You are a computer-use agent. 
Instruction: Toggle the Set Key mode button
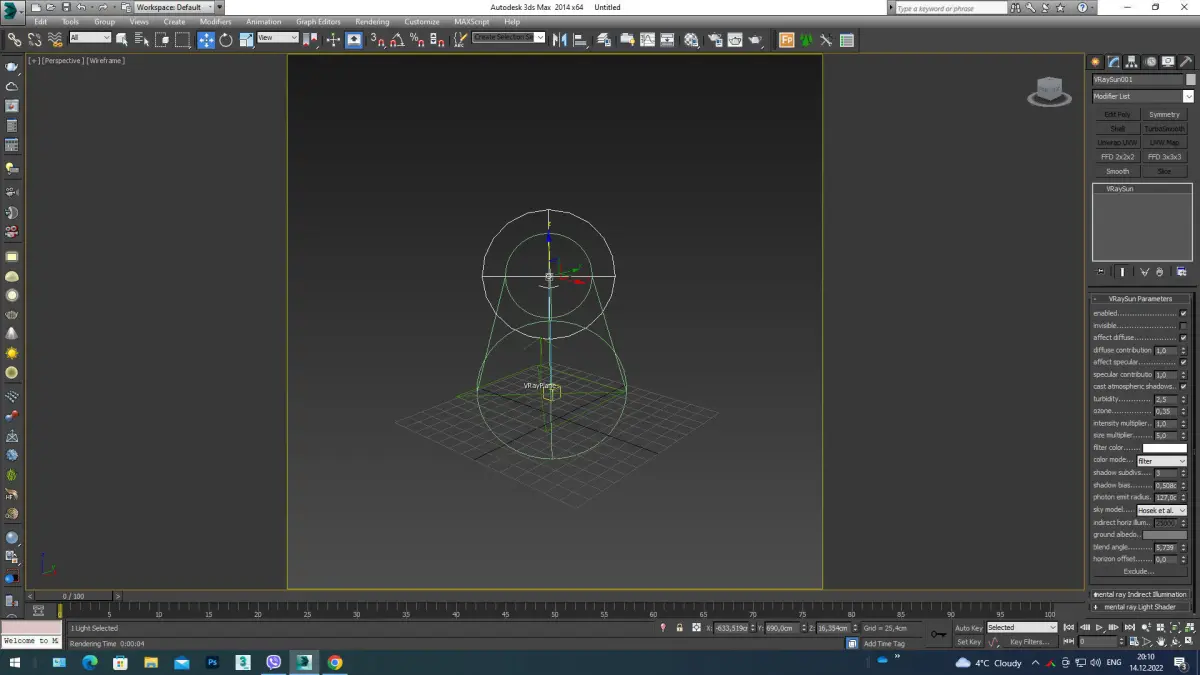pyautogui.click(x=969, y=642)
